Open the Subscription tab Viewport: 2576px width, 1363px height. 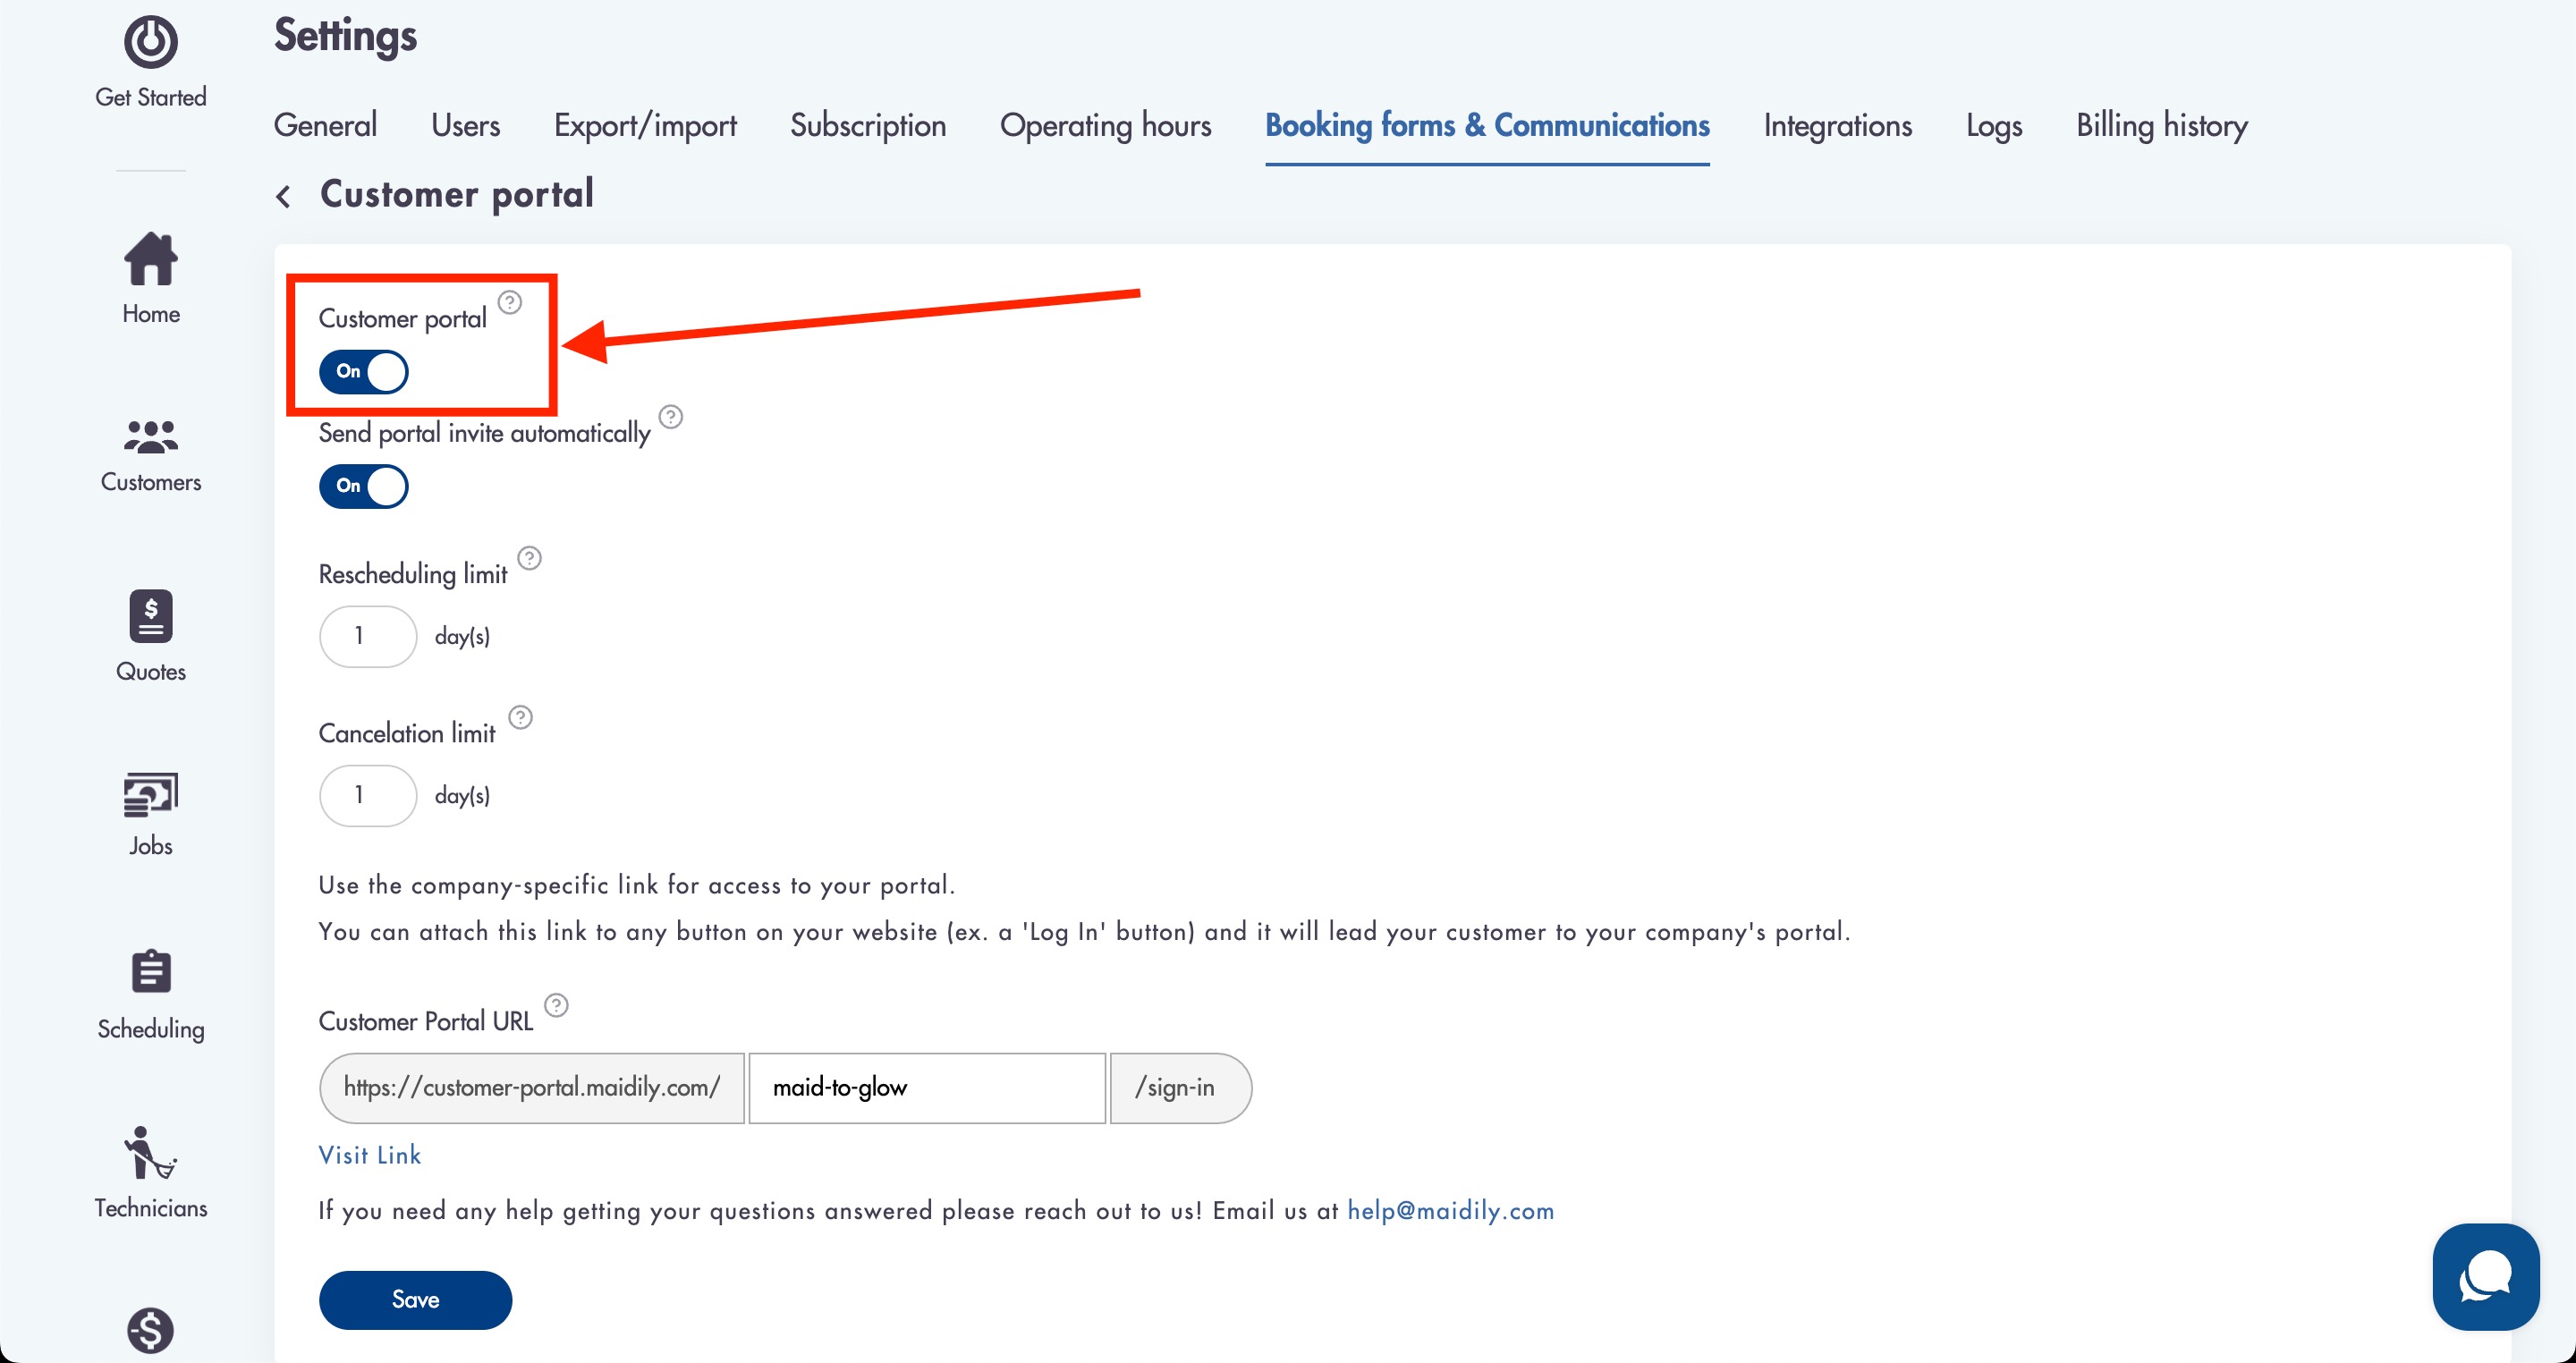click(x=868, y=125)
